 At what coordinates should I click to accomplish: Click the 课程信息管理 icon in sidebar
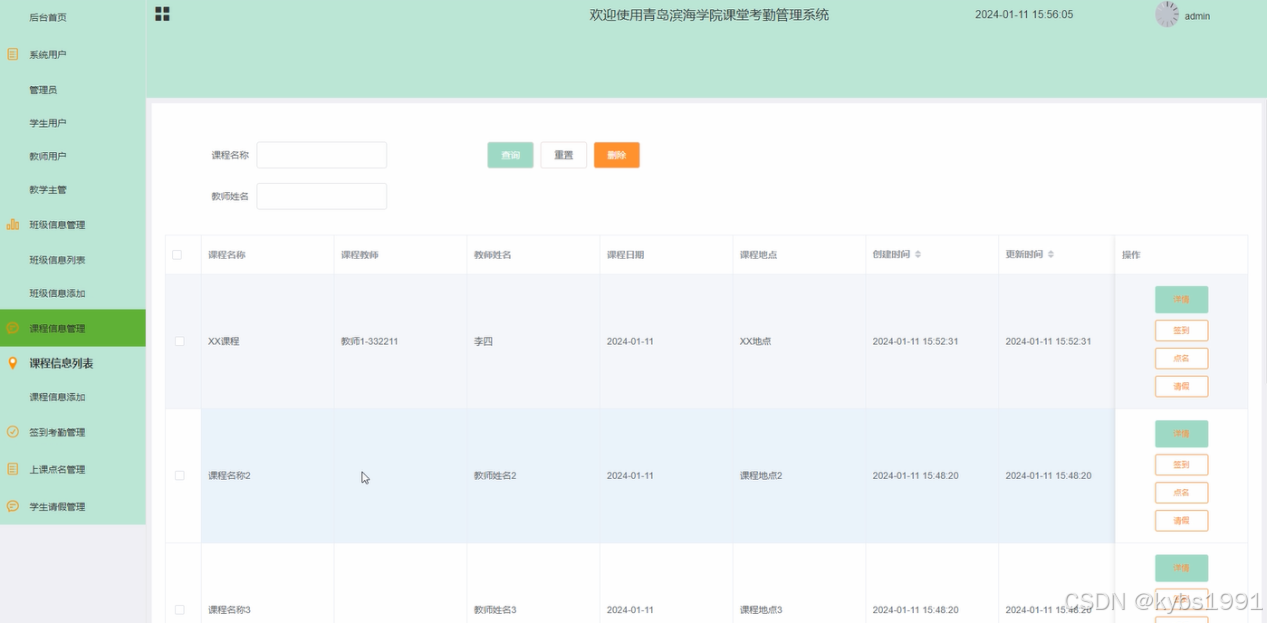13,328
